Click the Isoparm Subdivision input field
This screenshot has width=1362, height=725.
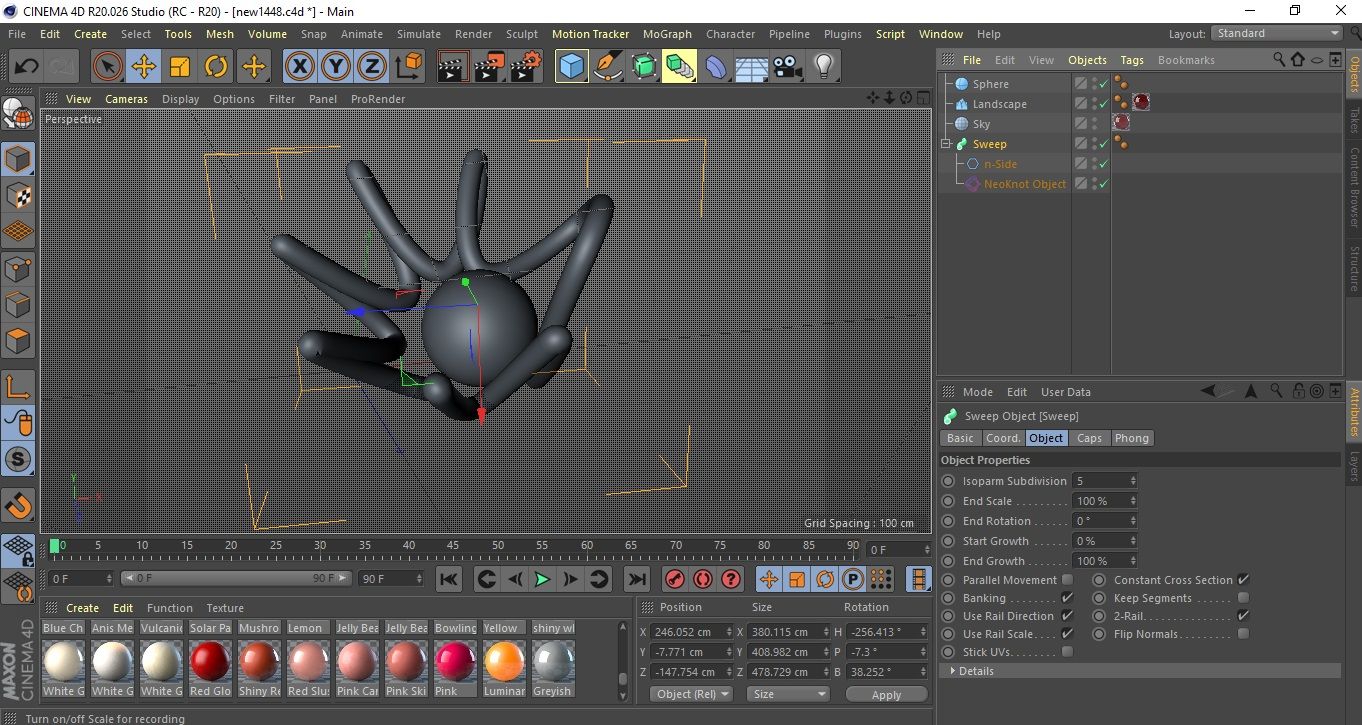[x=1100, y=481]
